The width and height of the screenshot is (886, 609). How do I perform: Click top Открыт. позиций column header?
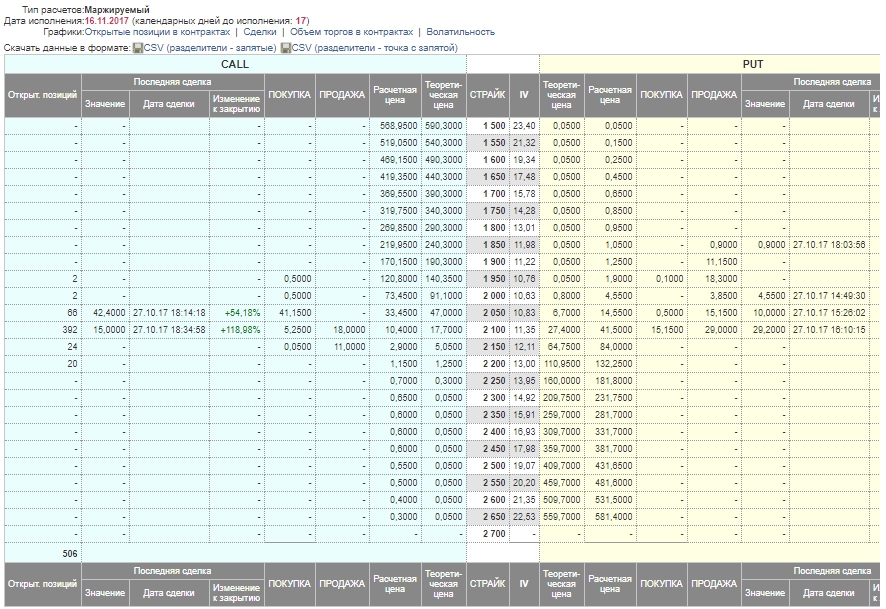(x=42, y=95)
